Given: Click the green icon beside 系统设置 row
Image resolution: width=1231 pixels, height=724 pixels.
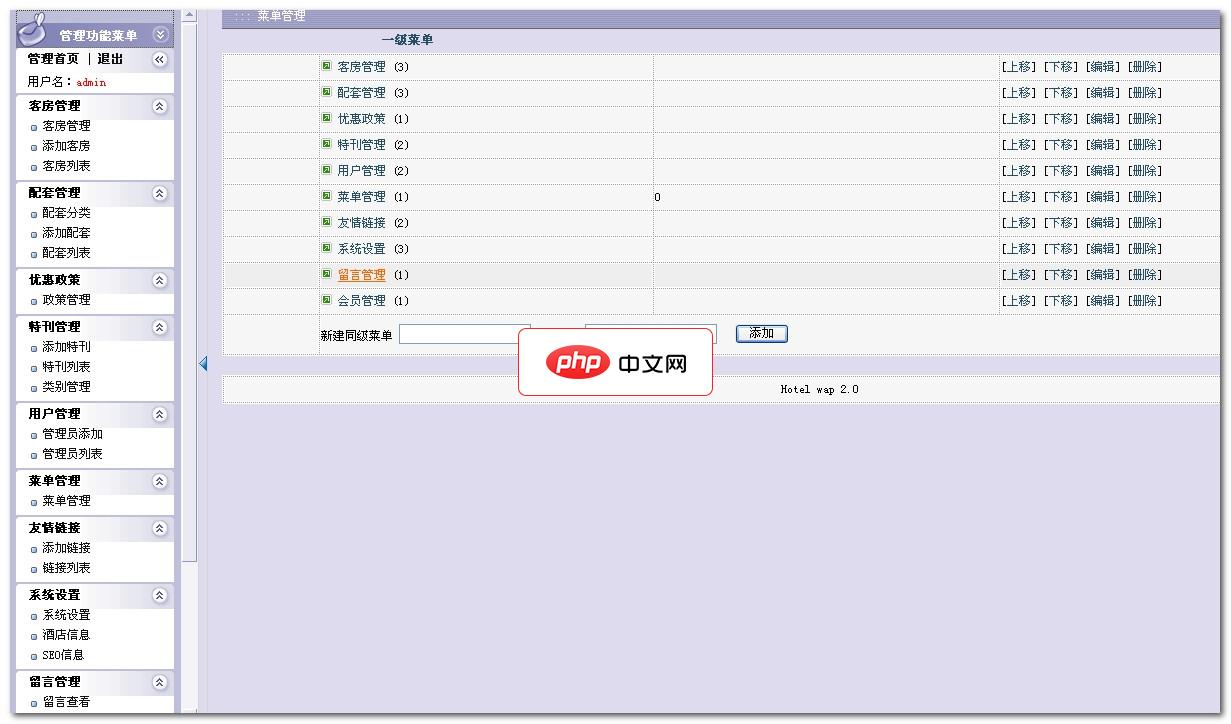Looking at the screenshot, I should pos(326,248).
